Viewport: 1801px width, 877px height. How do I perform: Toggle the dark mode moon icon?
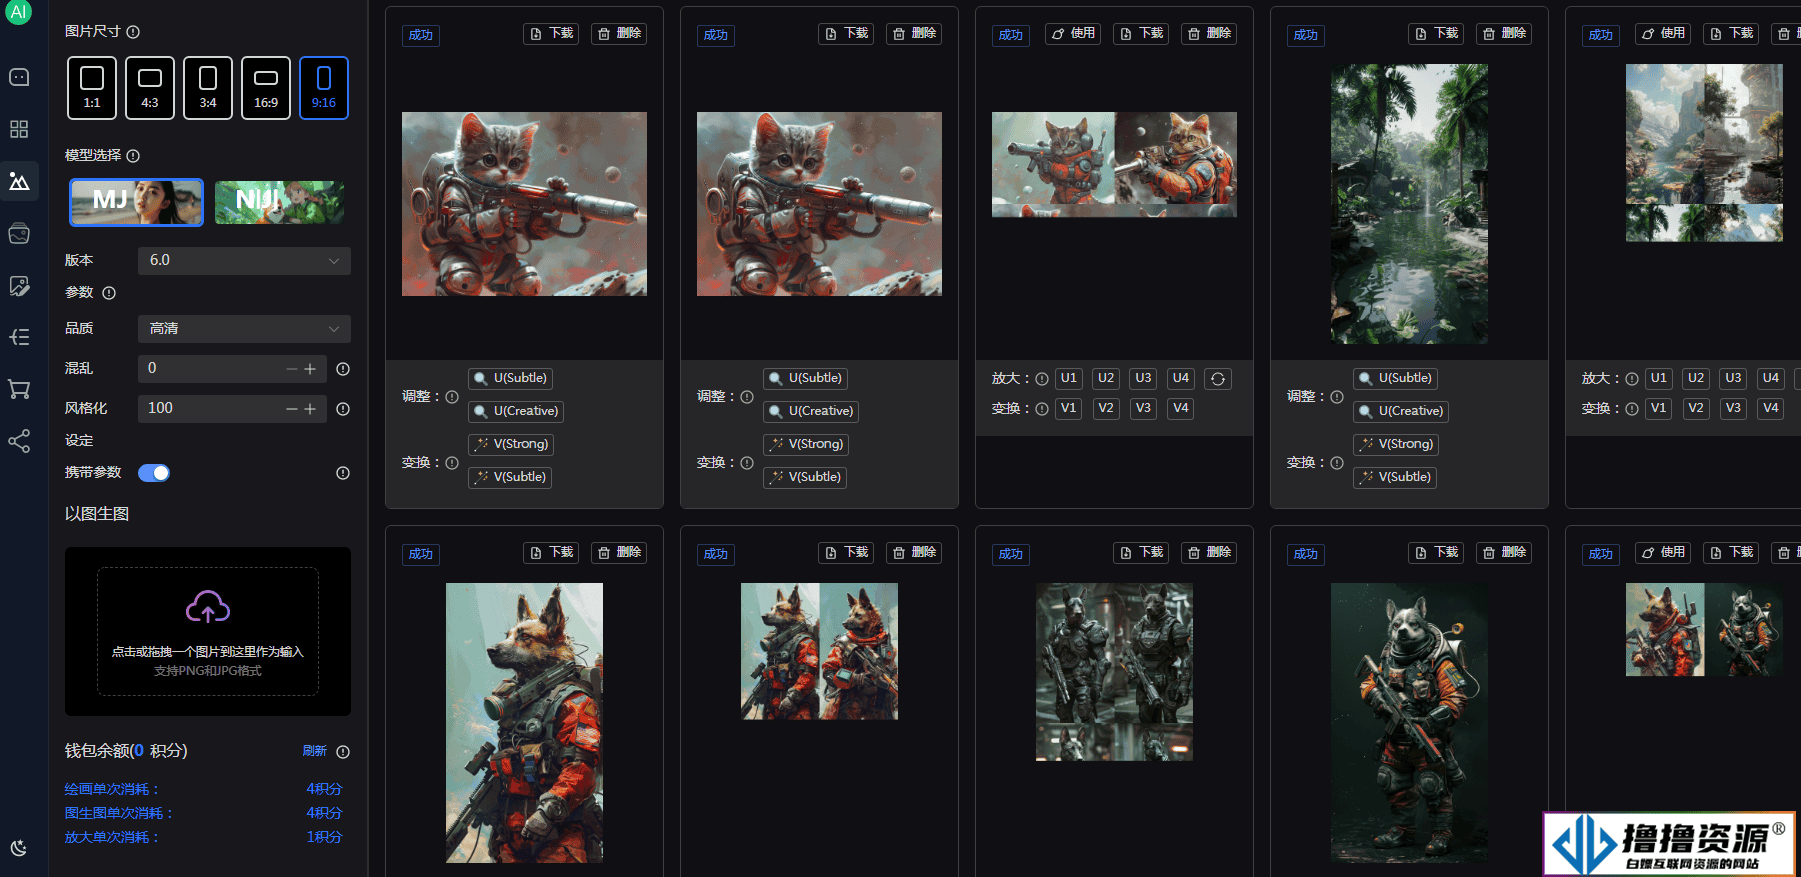(19, 848)
